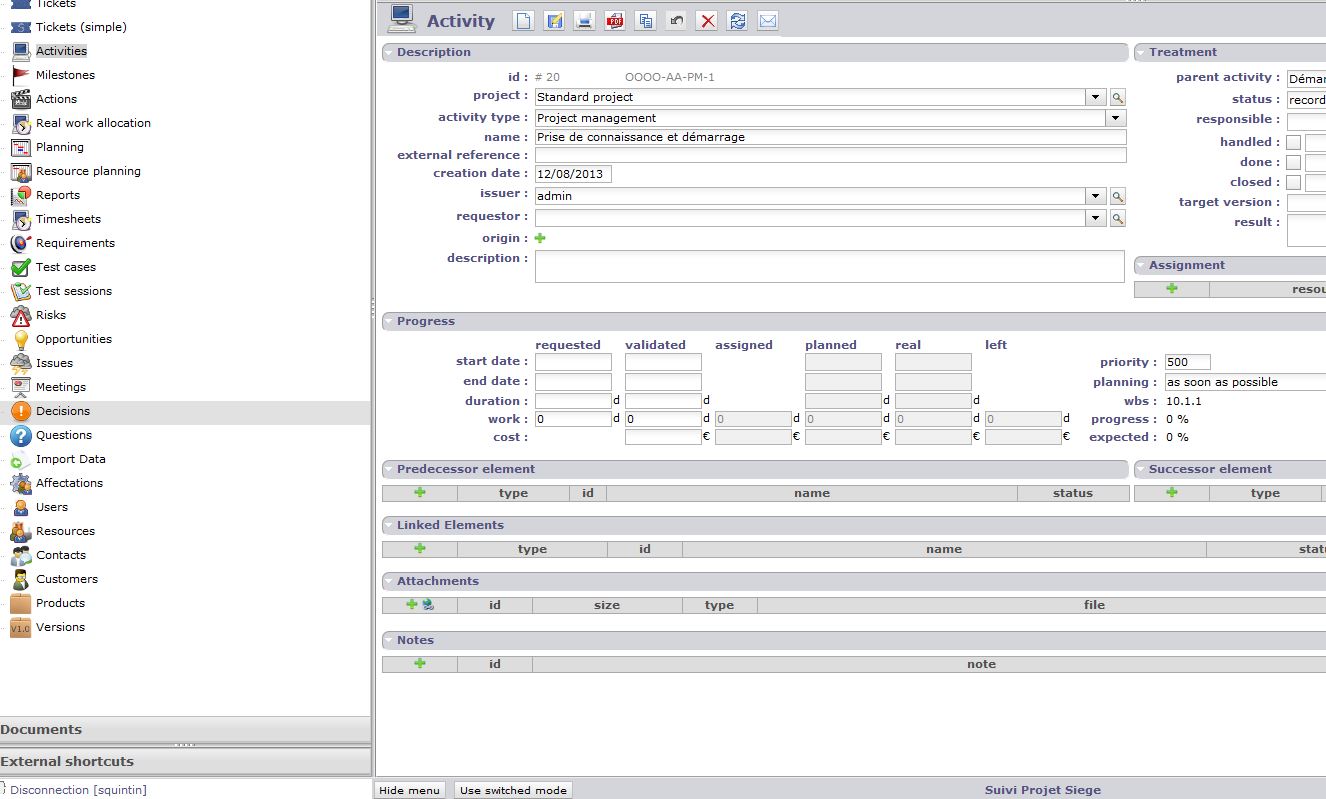
Task: Click the Hide menu button
Action: (x=410, y=790)
